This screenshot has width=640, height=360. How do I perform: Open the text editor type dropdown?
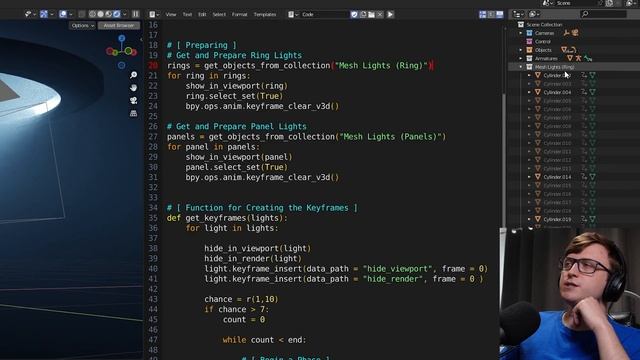[x=154, y=14]
